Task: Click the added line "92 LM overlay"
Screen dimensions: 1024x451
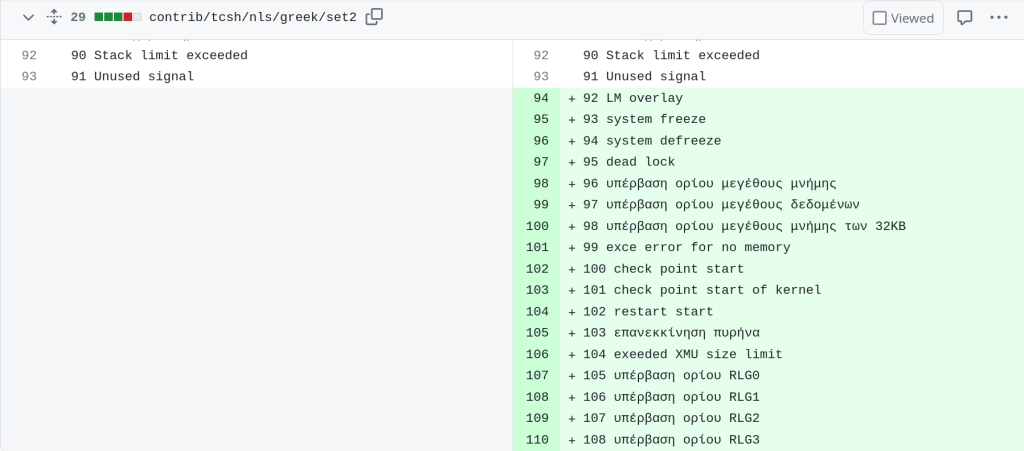Action: coord(632,98)
